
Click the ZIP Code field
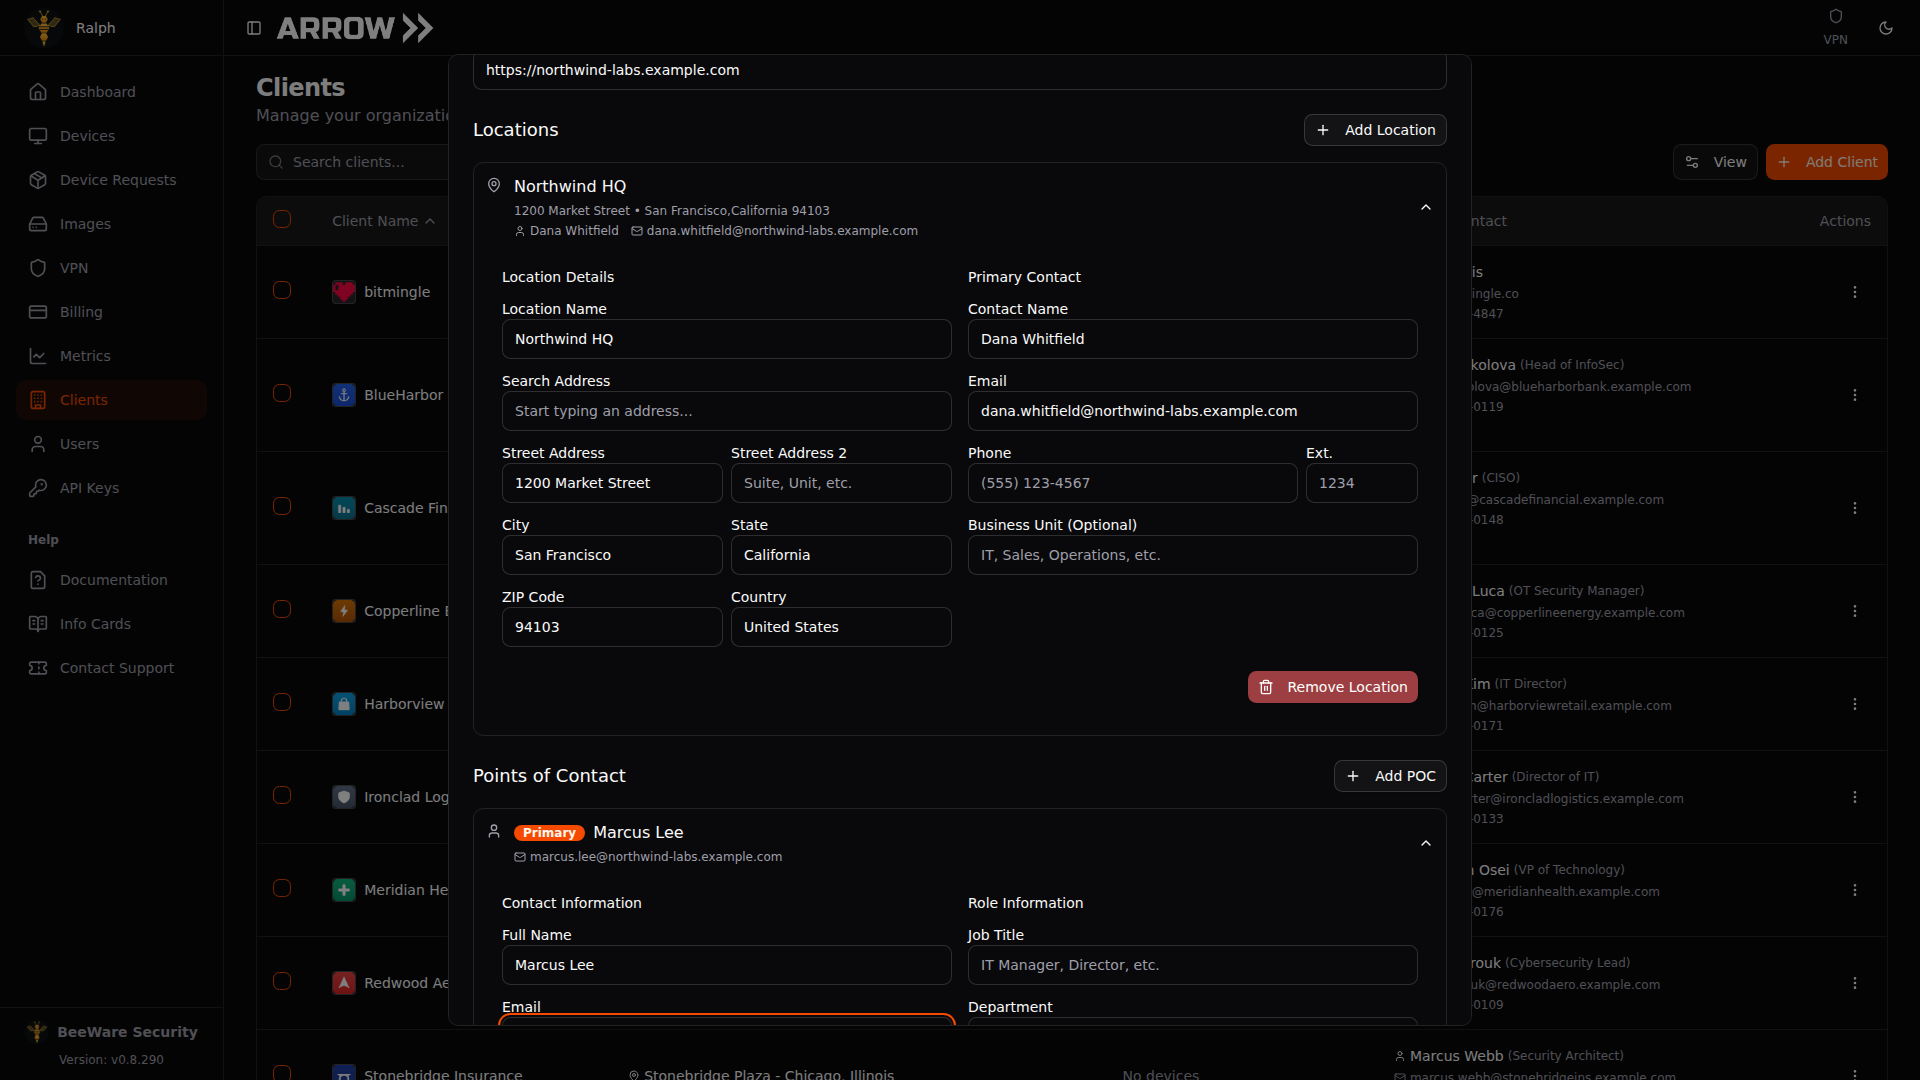(612, 627)
